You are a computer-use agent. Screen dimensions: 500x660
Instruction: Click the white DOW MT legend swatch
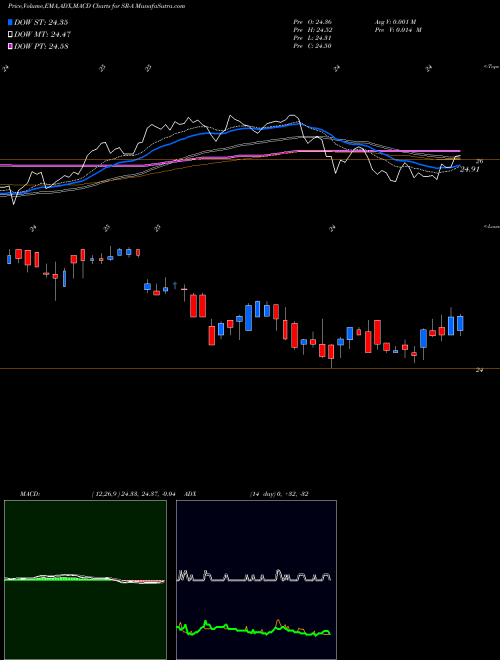click(10, 35)
